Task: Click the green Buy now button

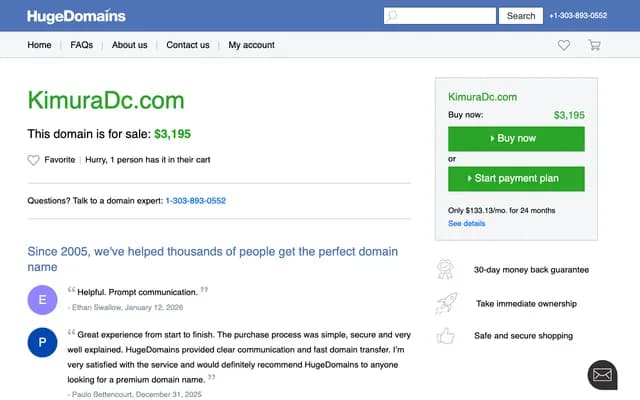Action: [x=516, y=139]
